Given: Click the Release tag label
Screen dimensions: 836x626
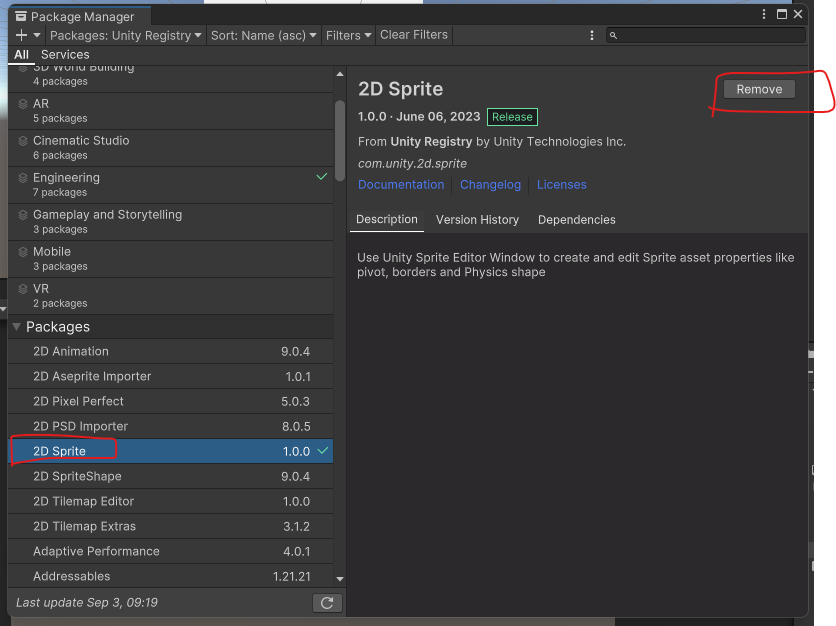Looking at the screenshot, I should click(512, 117).
